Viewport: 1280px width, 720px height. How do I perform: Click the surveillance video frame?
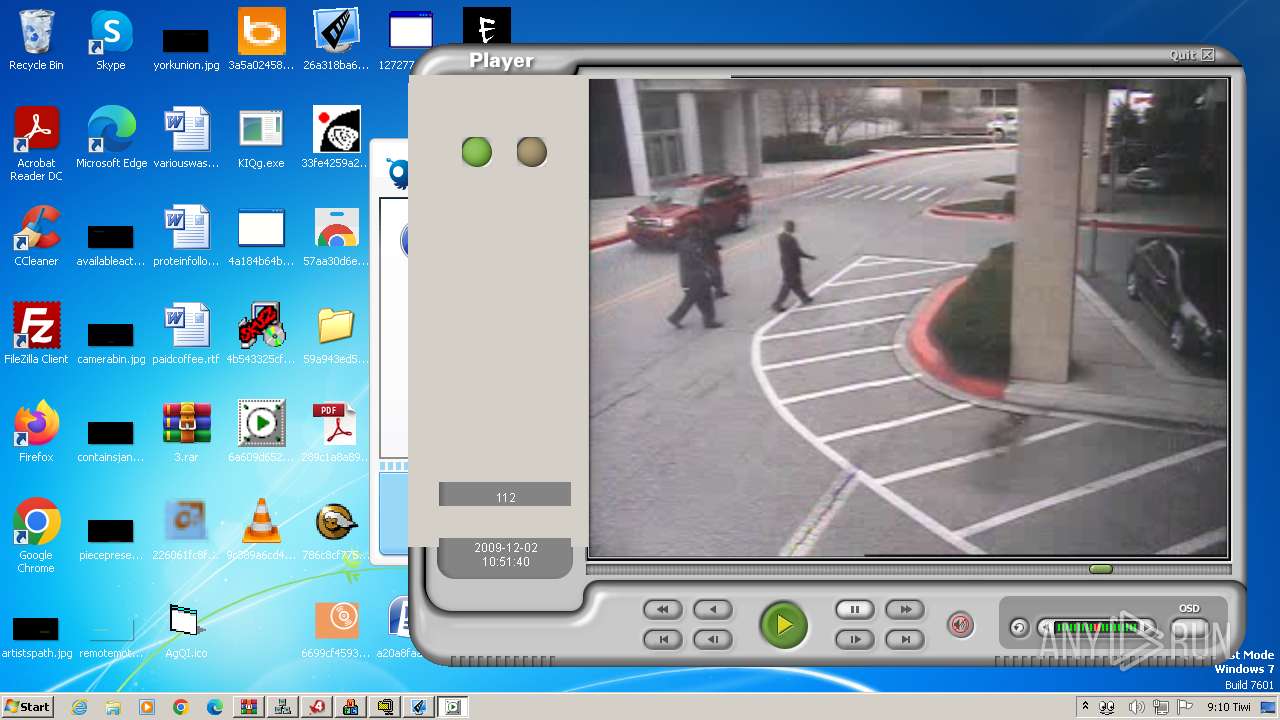908,318
